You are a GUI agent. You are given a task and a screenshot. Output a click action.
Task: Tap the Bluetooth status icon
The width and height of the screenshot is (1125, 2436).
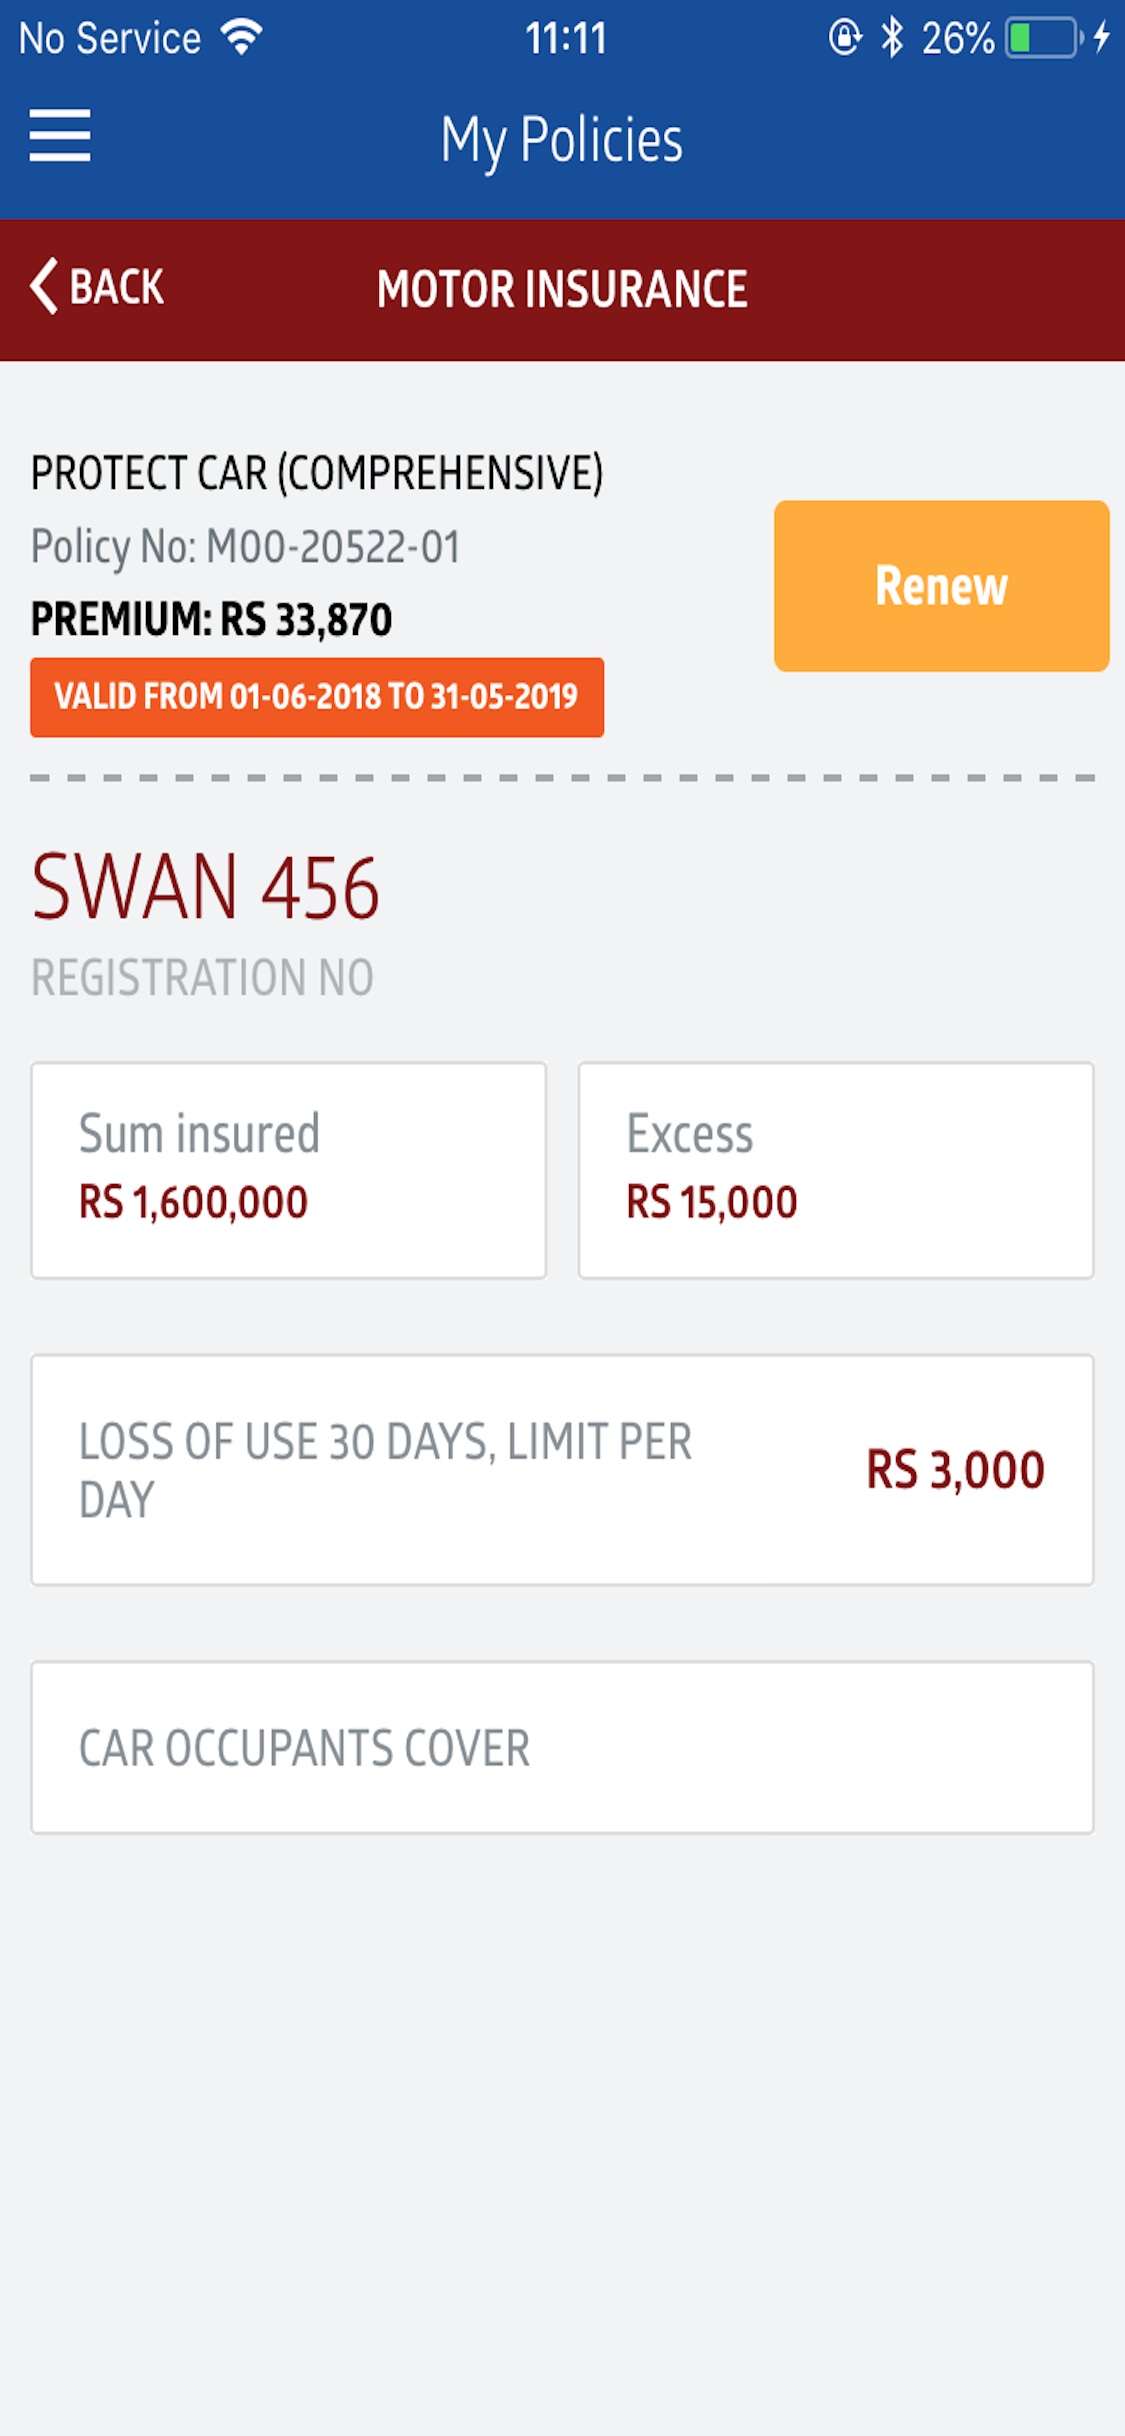click(x=891, y=38)
